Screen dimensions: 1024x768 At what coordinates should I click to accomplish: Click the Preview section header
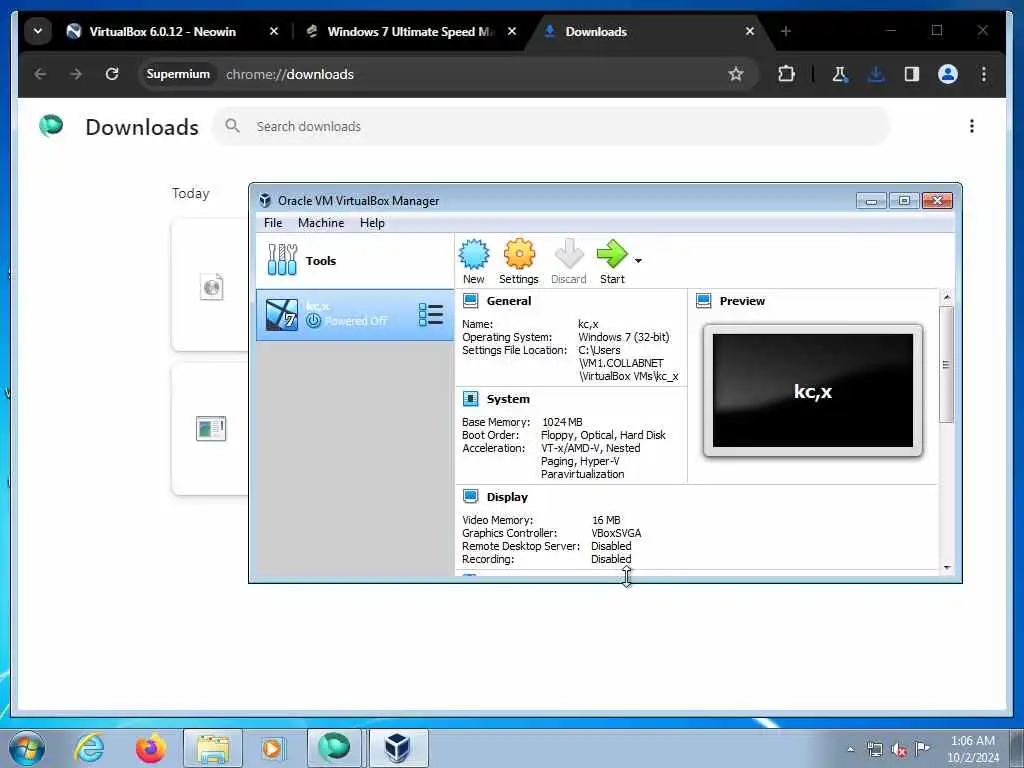point(742,301)
